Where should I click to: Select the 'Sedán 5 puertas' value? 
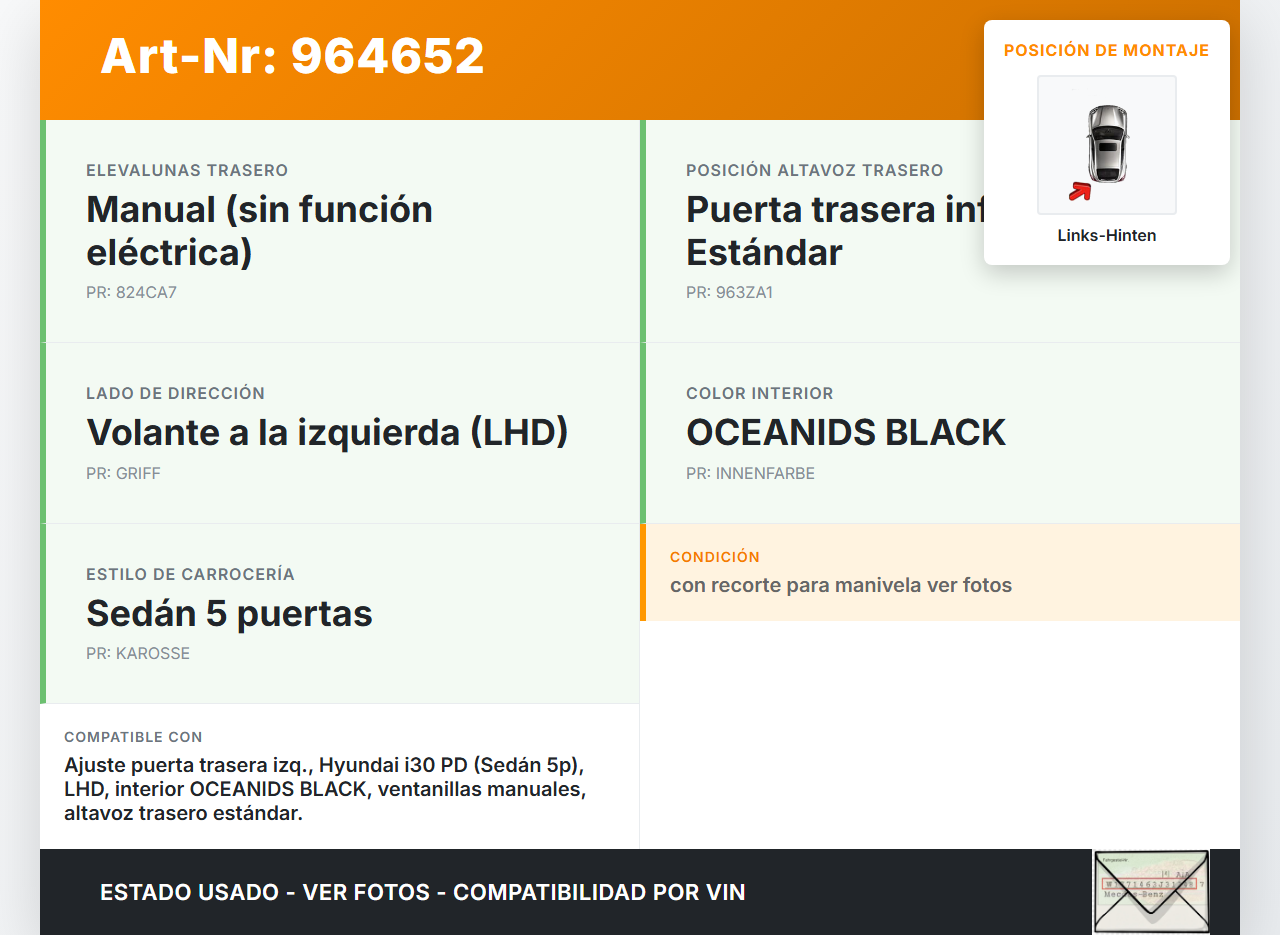point(229,613)
